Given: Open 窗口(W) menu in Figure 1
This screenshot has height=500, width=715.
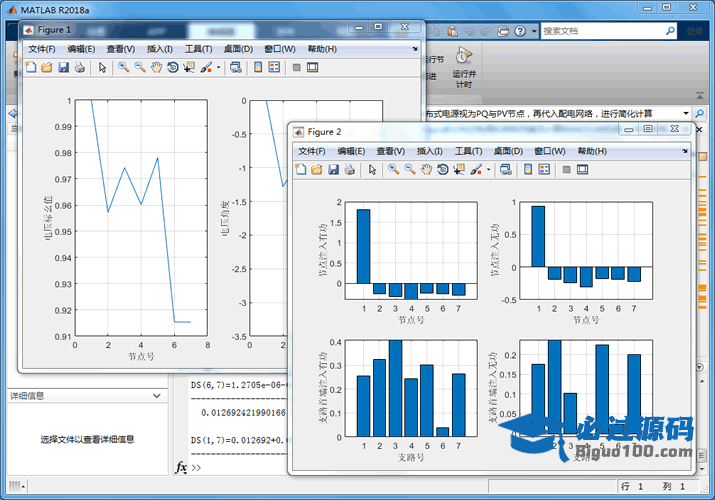Looking at the screenshot, I should (x=280, y=49).
